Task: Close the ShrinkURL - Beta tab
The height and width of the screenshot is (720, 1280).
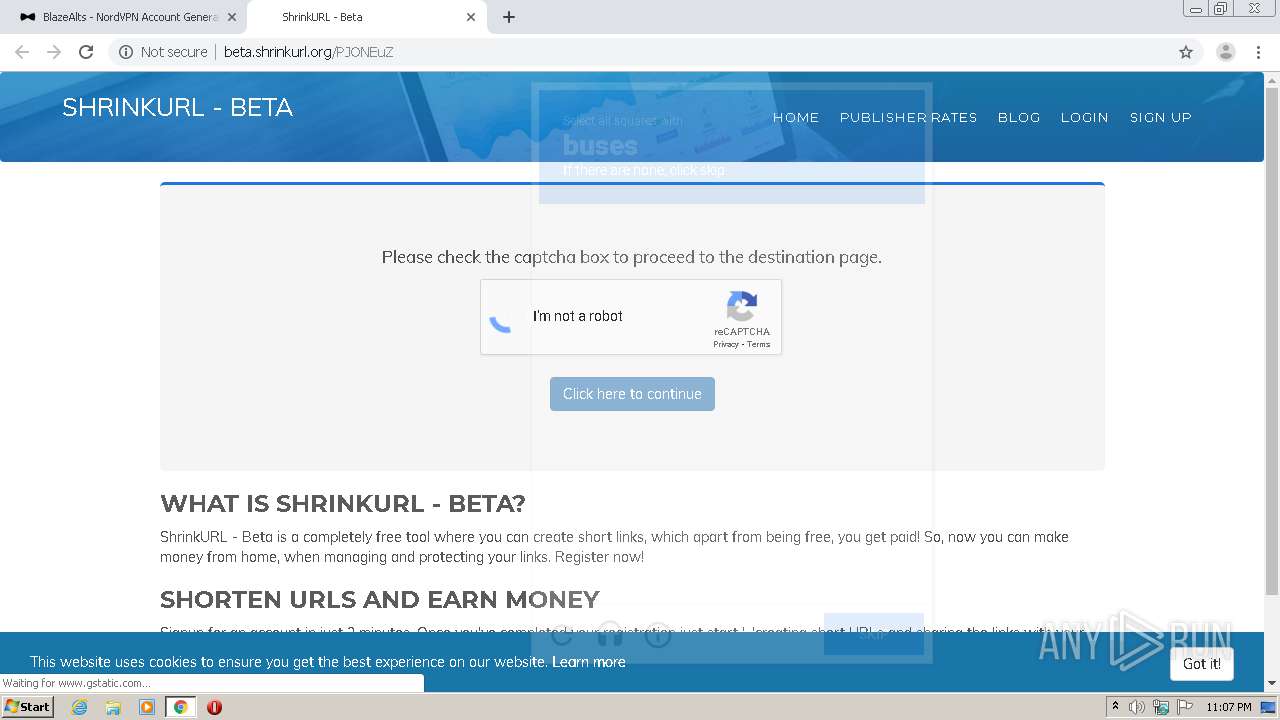Action: [471, 17]
